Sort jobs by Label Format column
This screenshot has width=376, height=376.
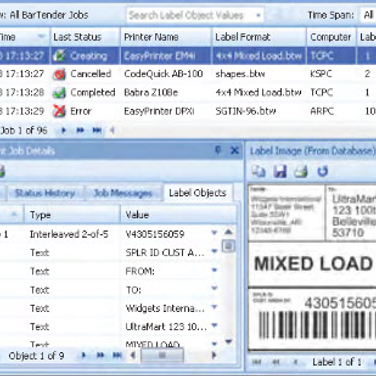(259, 37)
